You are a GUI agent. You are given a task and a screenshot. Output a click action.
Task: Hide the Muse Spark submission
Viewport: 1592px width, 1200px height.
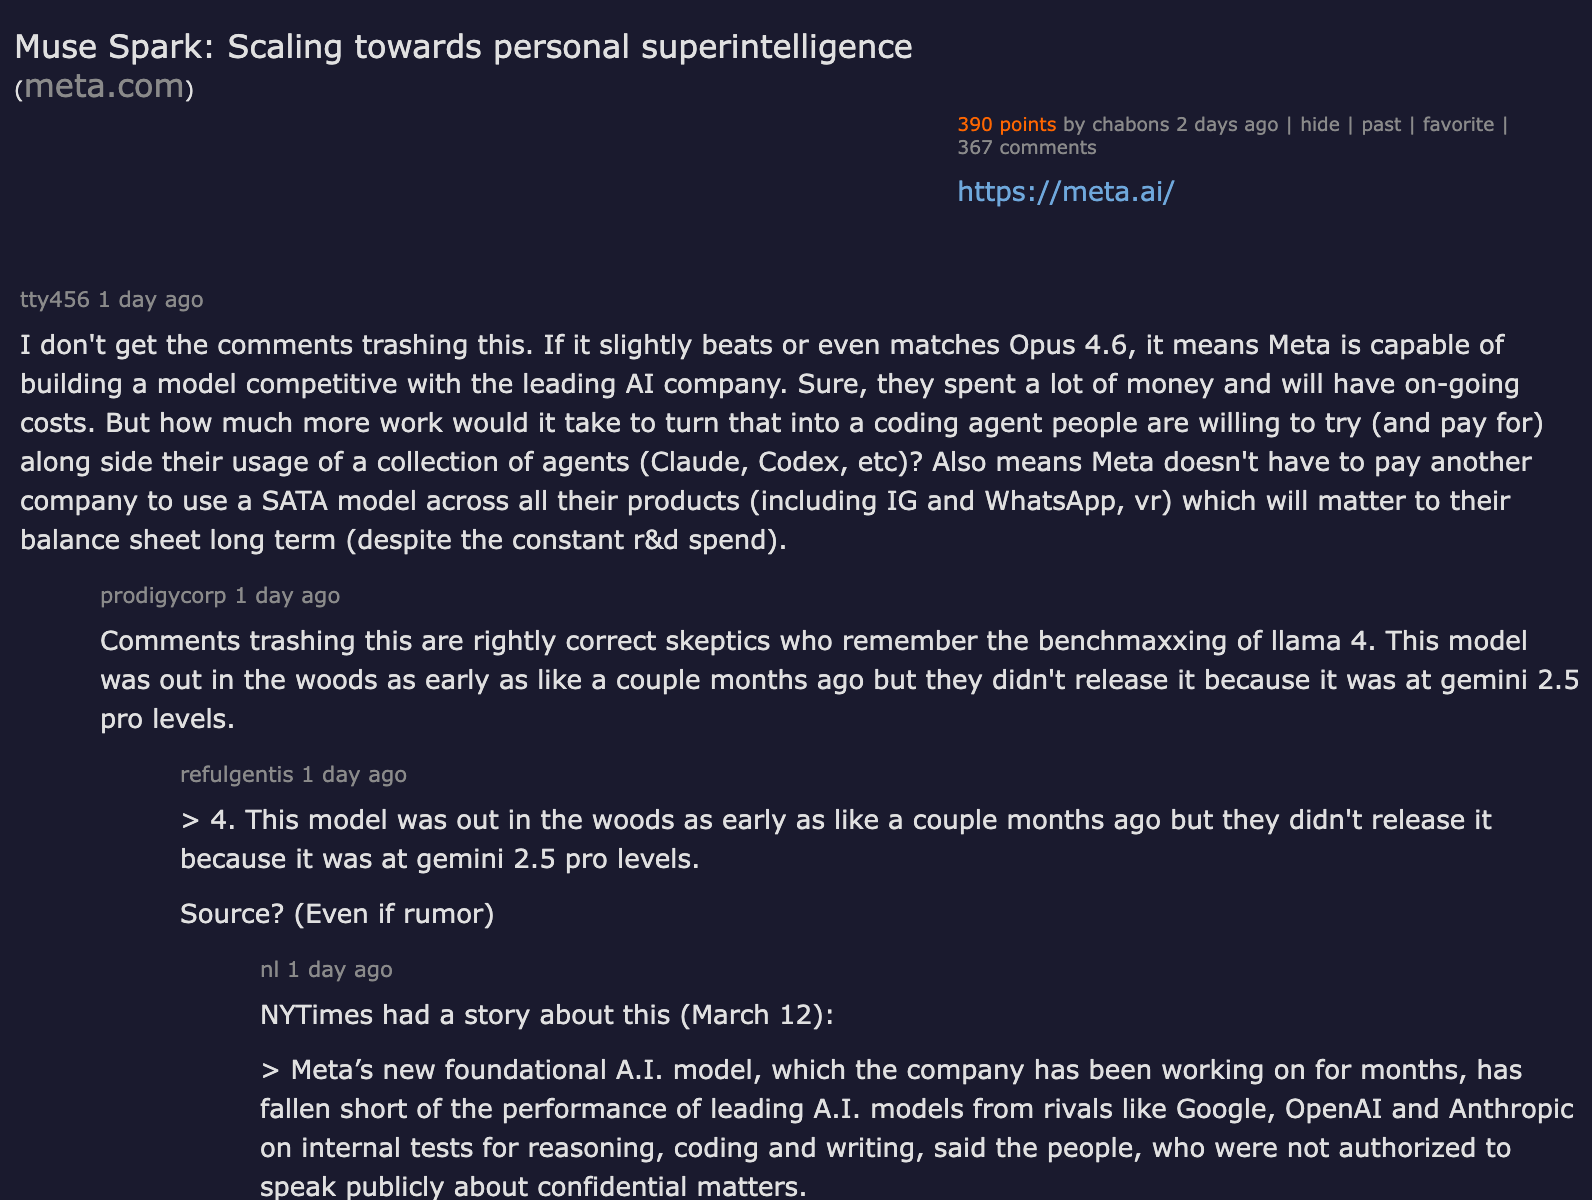pos(1320,124)
